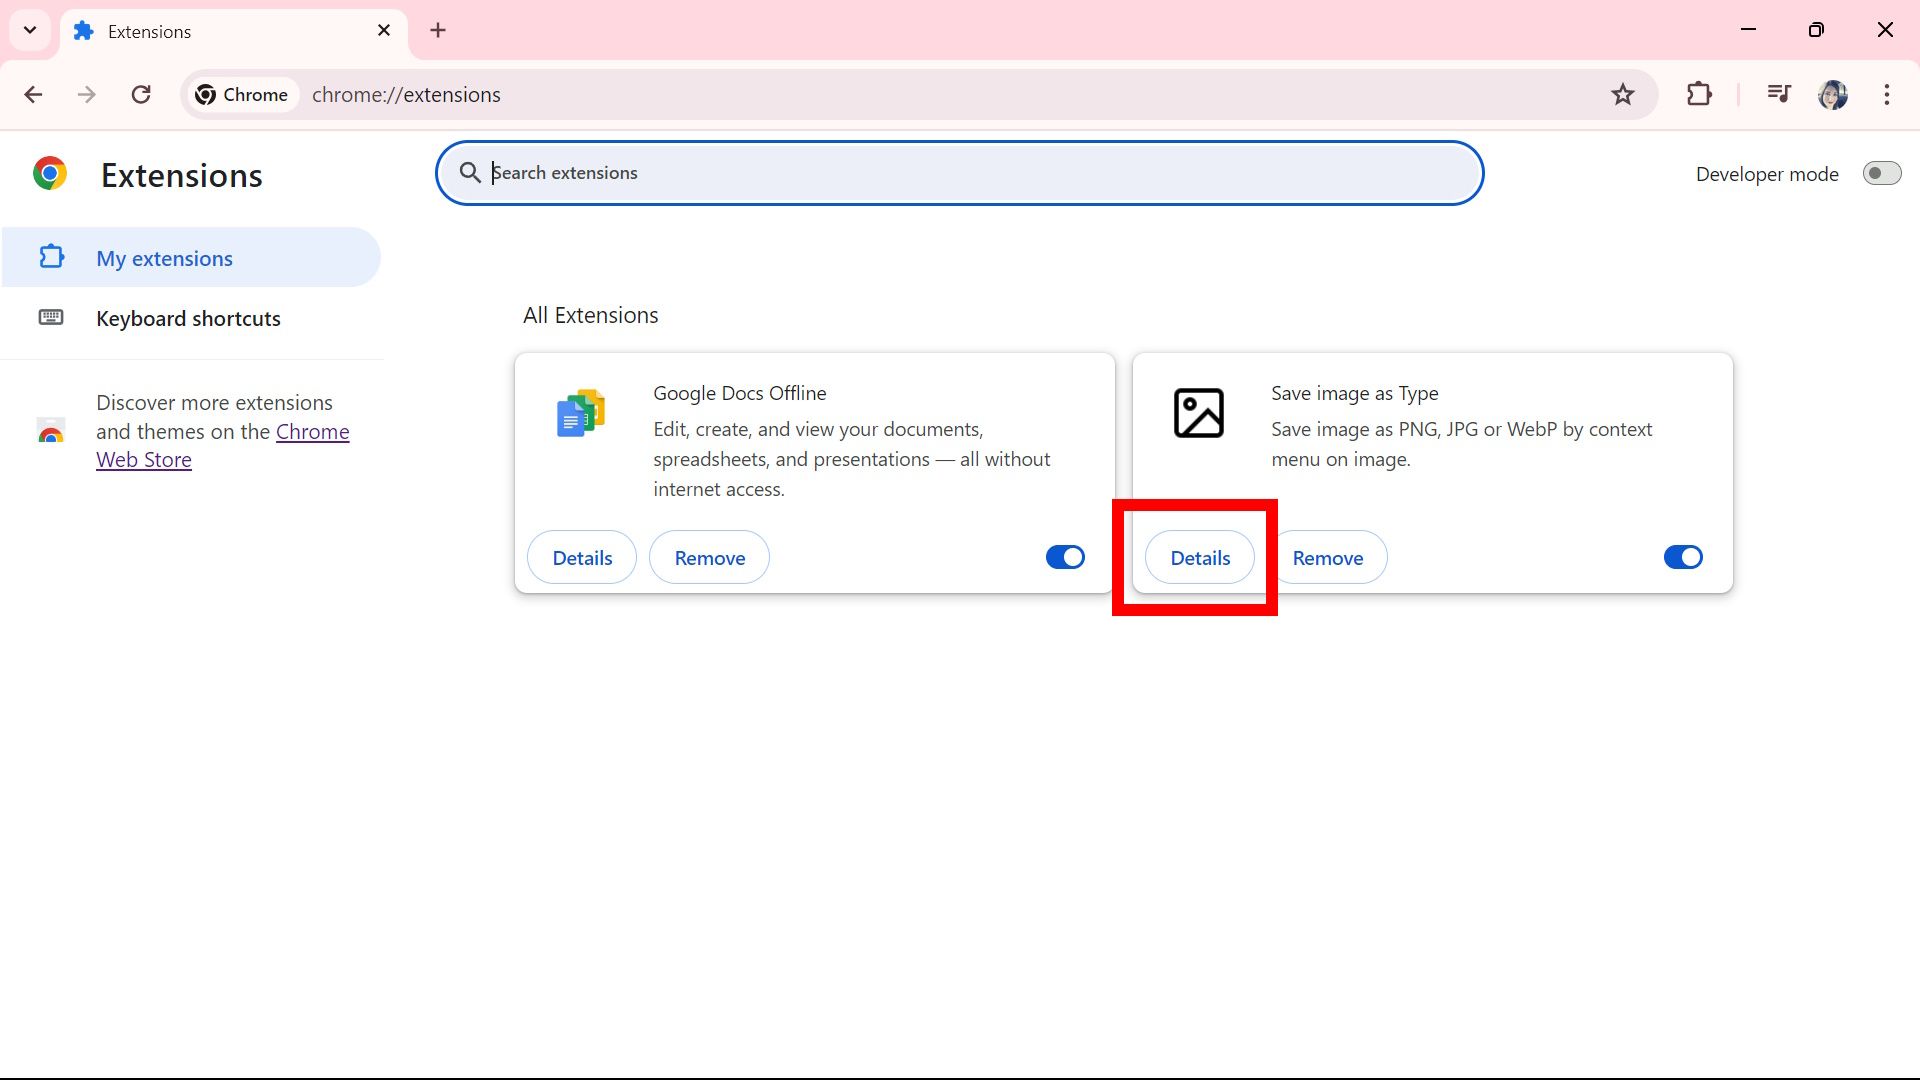
Task: Click the bookmark star icon in address bar
Action: tap(1625, 94)
